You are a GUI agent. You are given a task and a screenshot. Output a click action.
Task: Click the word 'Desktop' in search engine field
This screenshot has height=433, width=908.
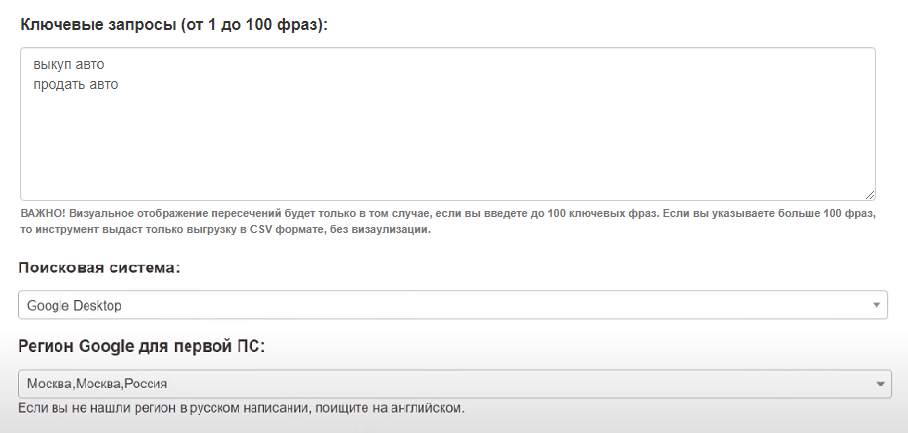tap(97, 306)
